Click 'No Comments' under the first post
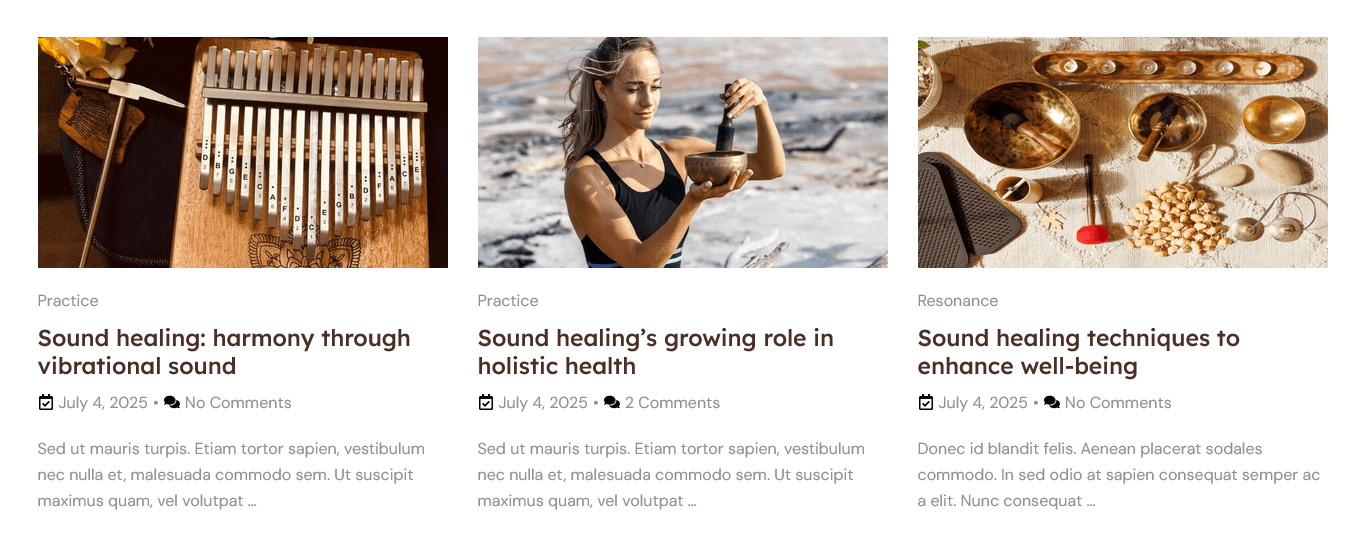Image resolution: width=1369 pixels, height=543 pixels. click(x=238, y=403)
